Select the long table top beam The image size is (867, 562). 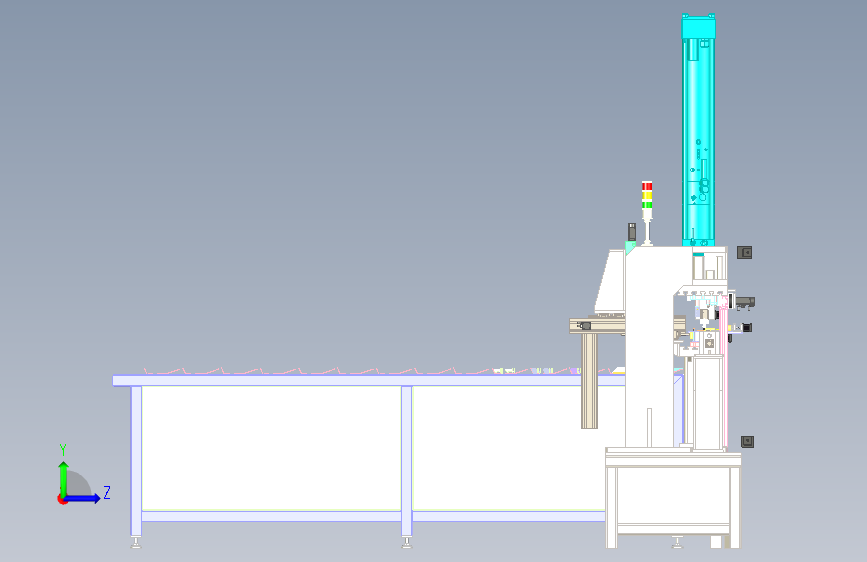pyautogui.click(x=369, y=380)
